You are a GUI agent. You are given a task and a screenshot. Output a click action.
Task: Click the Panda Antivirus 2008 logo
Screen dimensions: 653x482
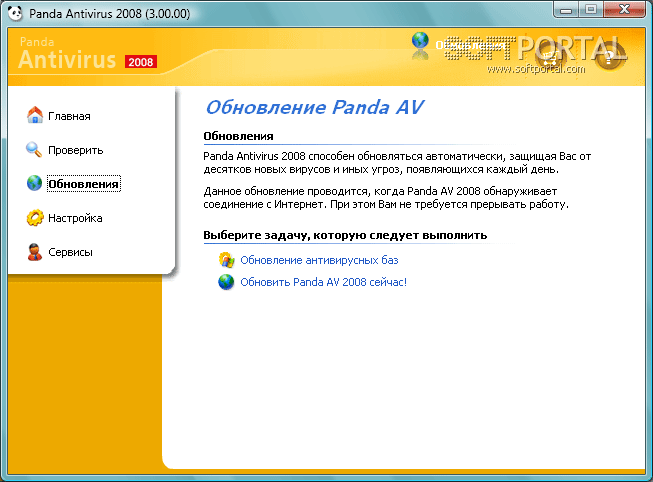coord(88,54)
